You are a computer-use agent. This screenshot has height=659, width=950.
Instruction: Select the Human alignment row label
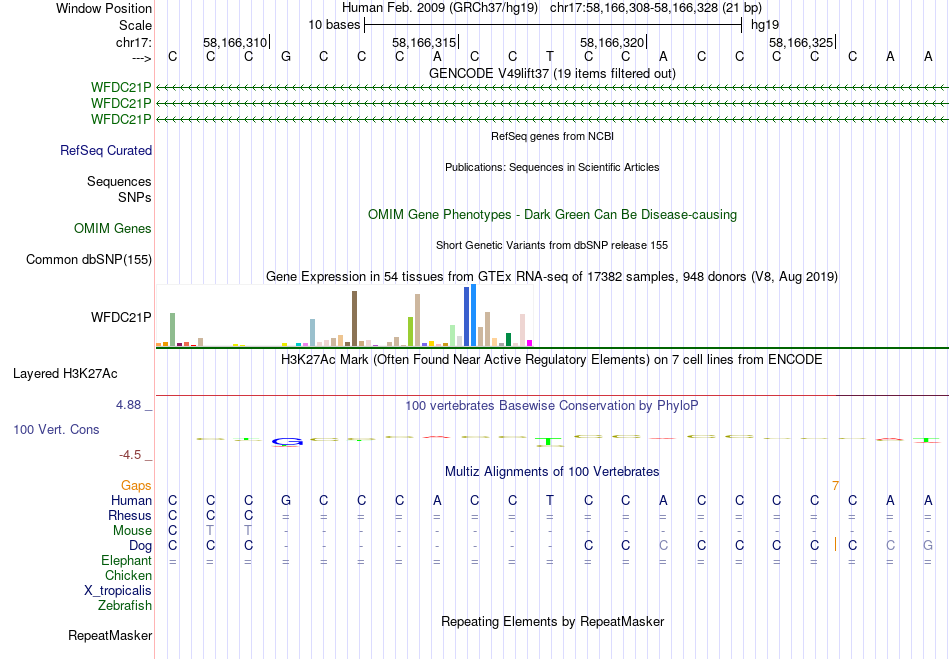tap(131, 500)
